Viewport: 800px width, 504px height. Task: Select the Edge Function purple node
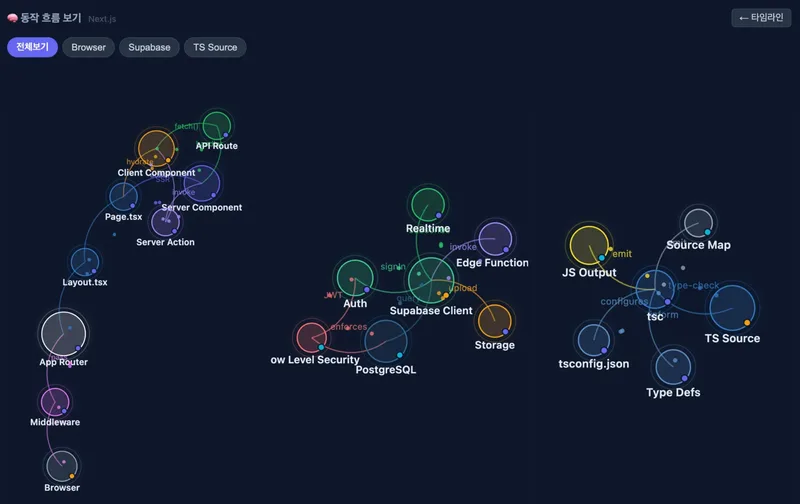tap(495, 239)
